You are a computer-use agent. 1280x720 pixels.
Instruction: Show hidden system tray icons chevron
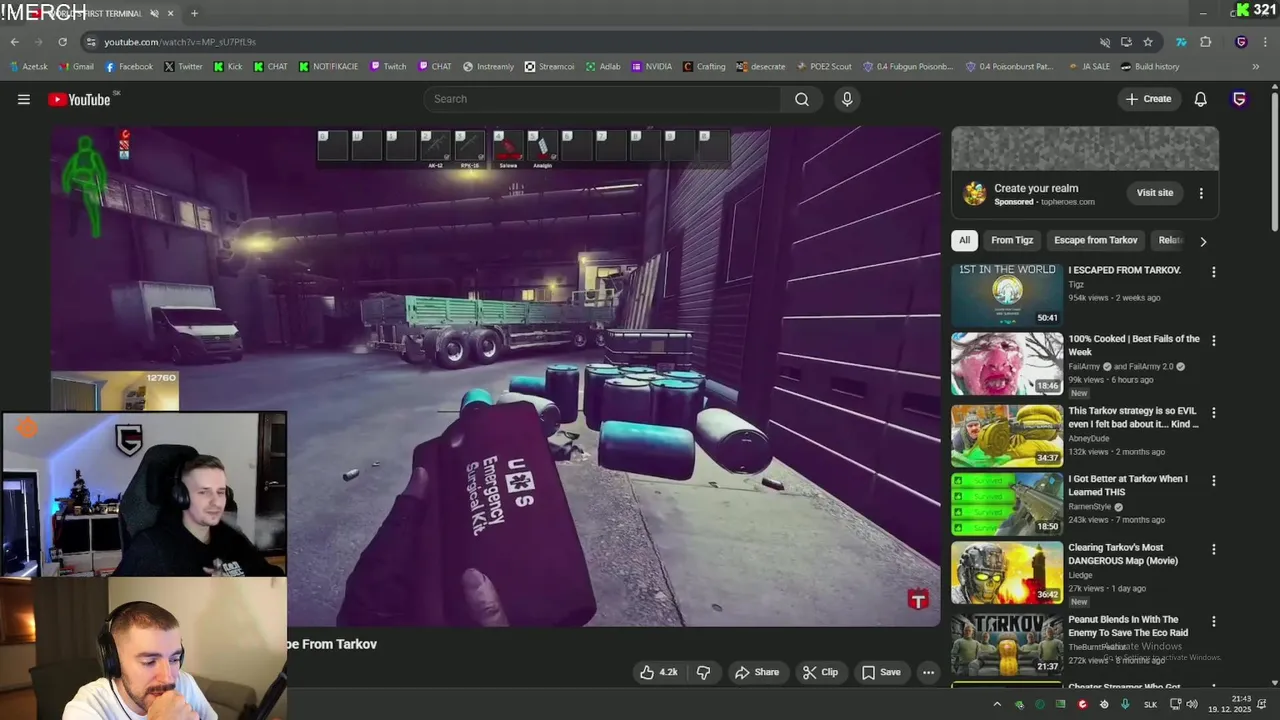[x=996, y=704]
